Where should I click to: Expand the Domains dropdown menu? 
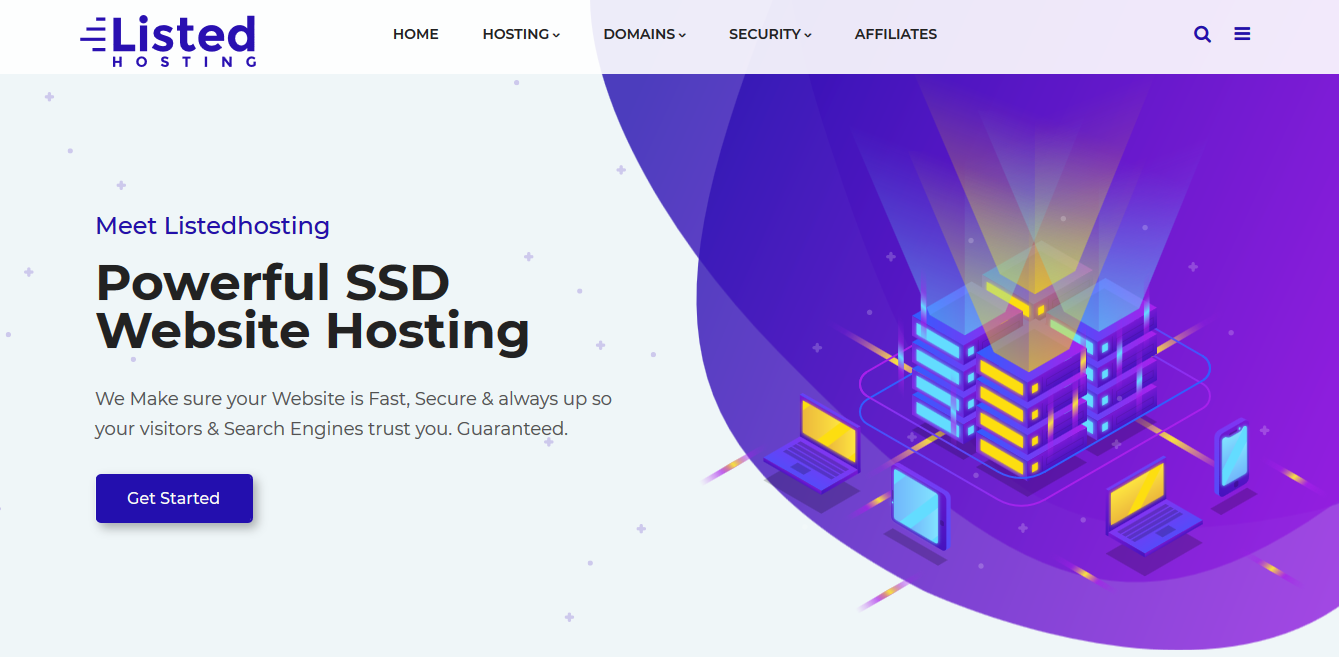644,34
